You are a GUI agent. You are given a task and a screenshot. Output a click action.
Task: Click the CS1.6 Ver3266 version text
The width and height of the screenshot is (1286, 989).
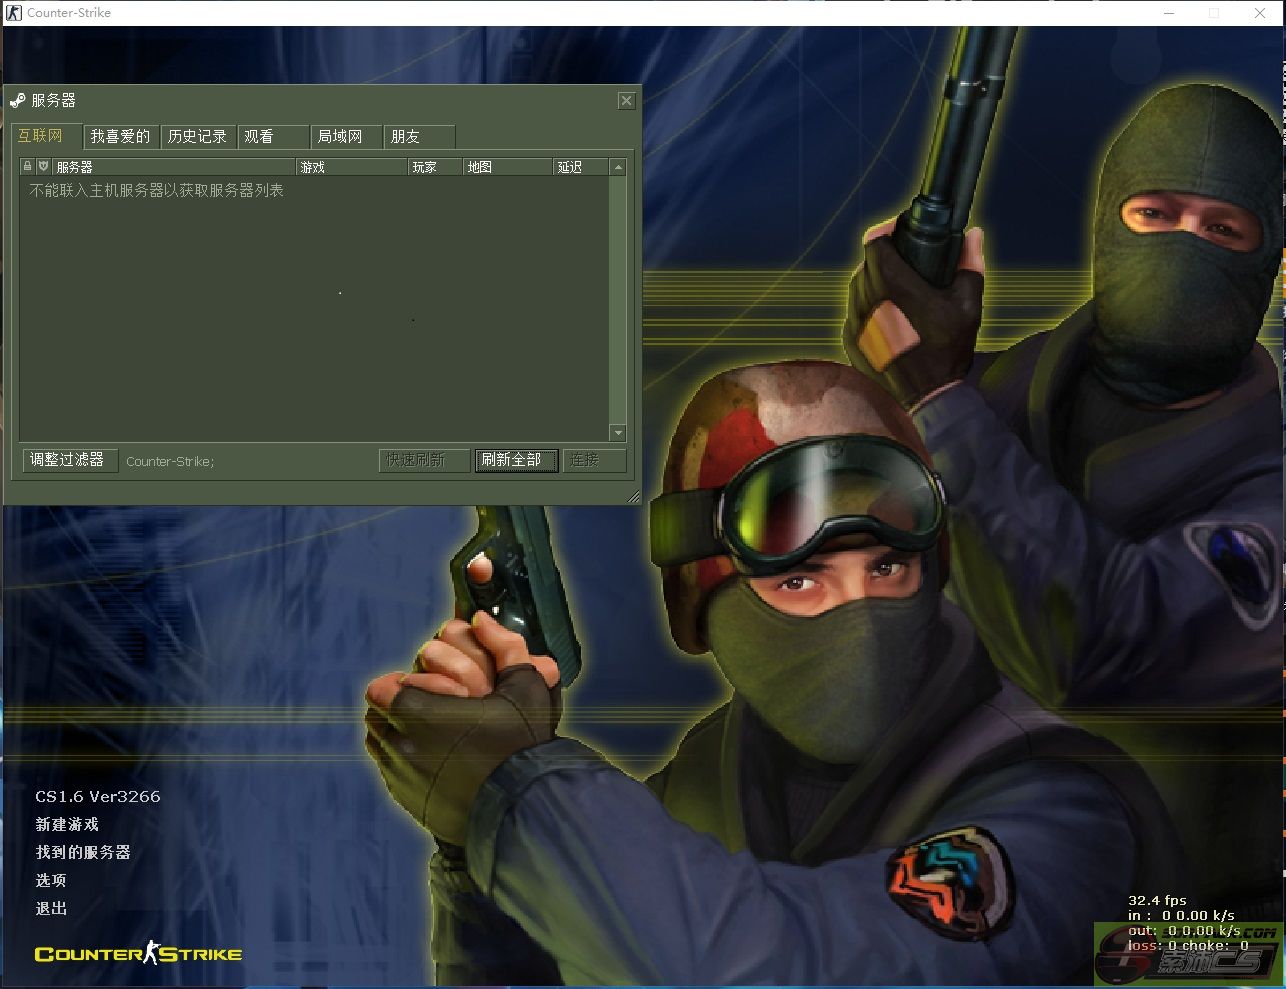98,797
